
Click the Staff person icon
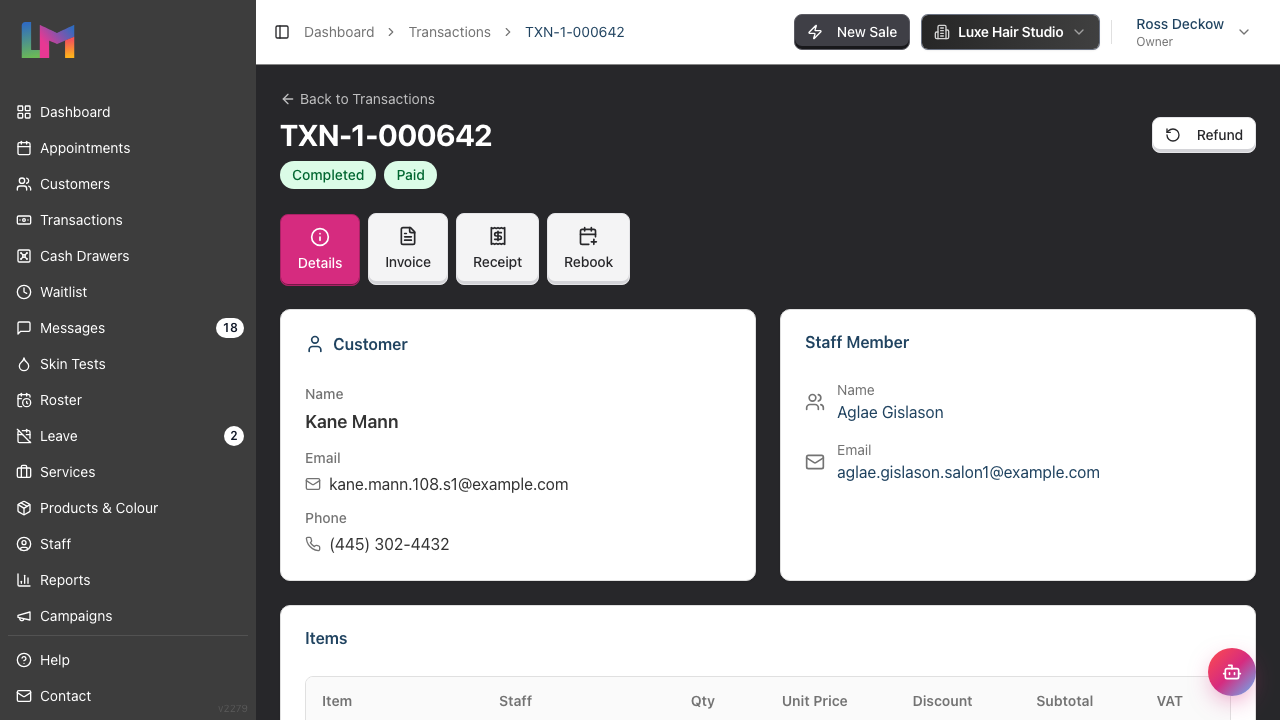point(24,544)
